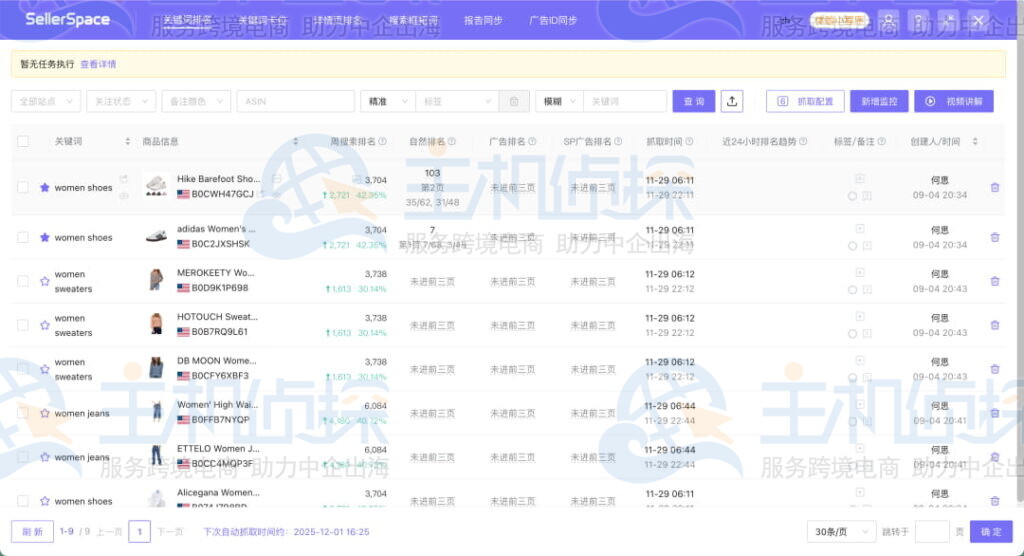Delete the Women' High Wai... monitoring row
Image resolution: width=1024 pixels, height=556 pixels.
point(995,414)
